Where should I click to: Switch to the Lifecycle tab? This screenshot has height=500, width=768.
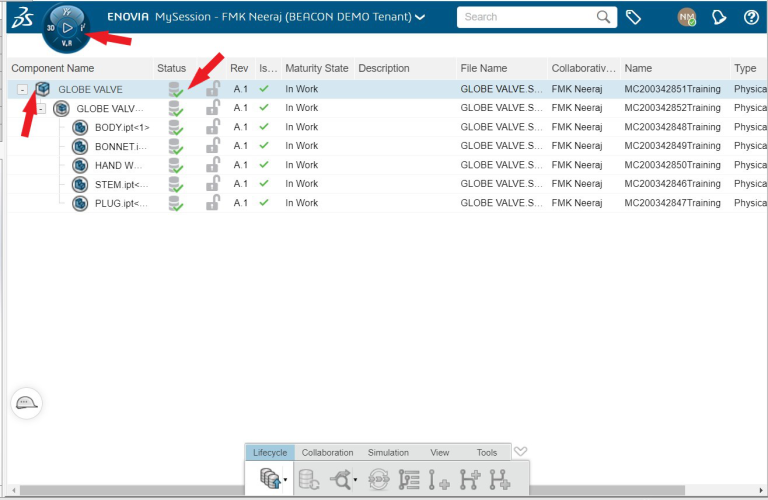[270, 452]
